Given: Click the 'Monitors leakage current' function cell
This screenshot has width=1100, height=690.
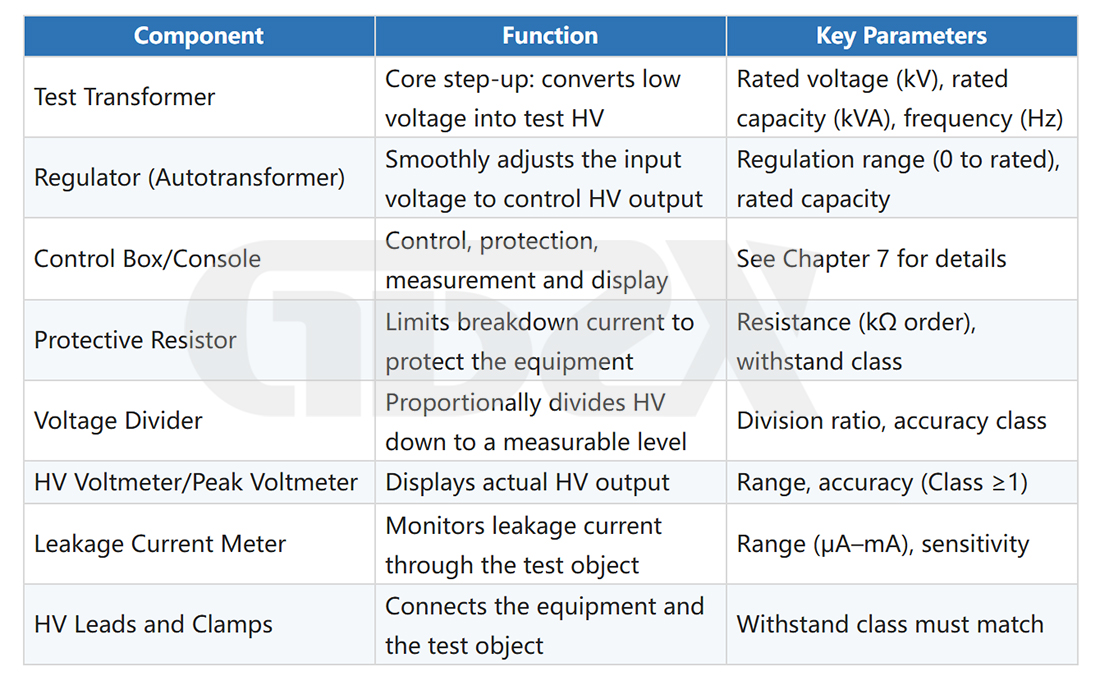Looking at the screenshot, I should click(x=551, y=544).
